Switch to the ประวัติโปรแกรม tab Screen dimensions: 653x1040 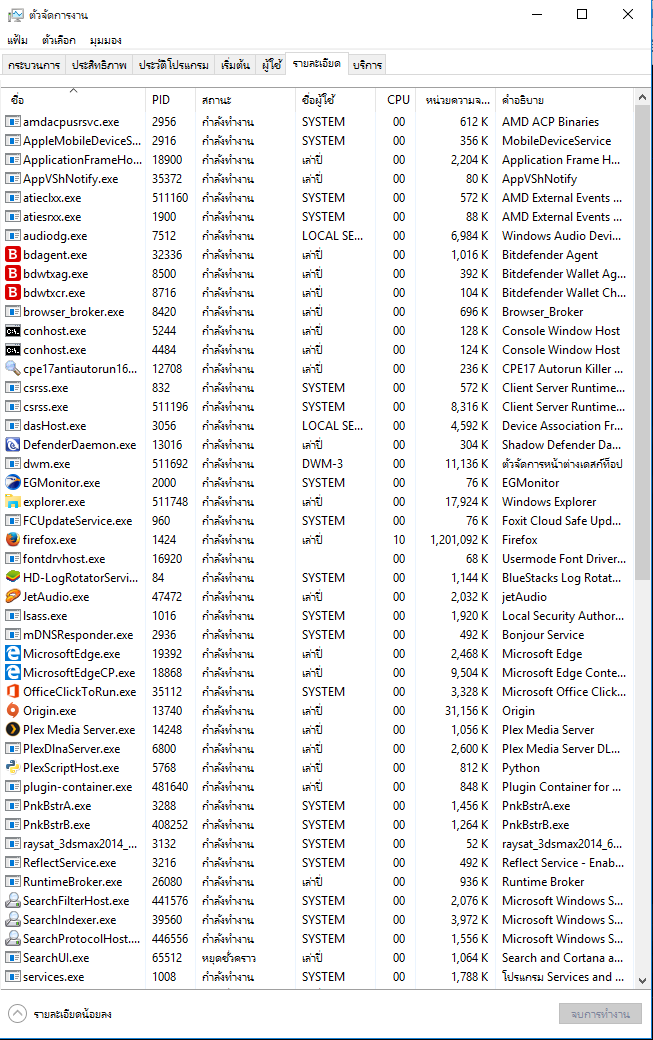pyautogui.click(x=174, y=65)
